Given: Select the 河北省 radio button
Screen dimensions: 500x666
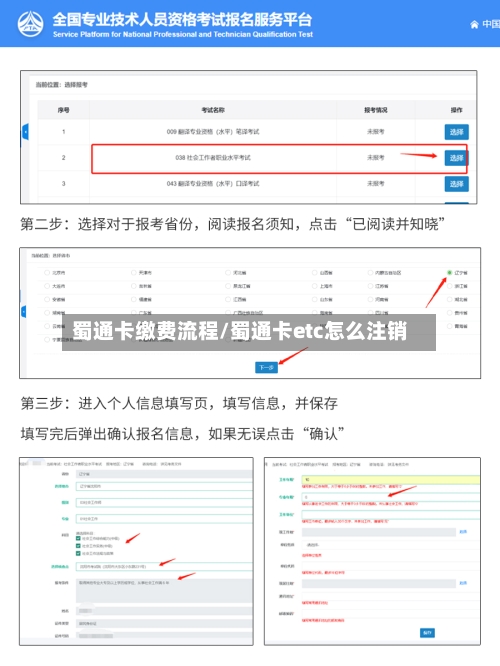Looking at the screenshot, I should 228,273.
